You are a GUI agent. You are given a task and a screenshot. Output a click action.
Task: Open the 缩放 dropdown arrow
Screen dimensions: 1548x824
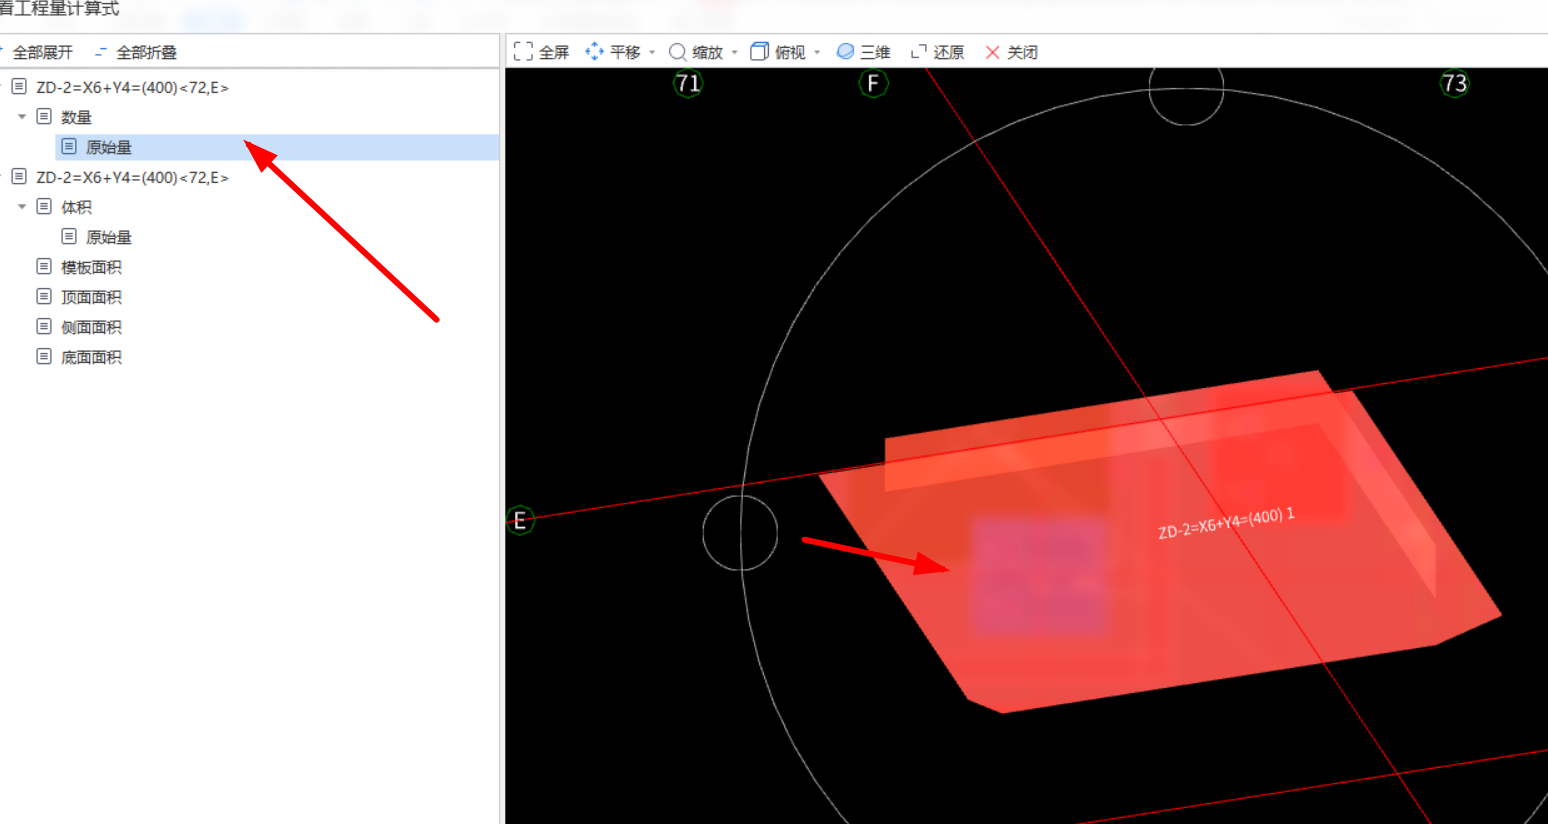point(734,52)
